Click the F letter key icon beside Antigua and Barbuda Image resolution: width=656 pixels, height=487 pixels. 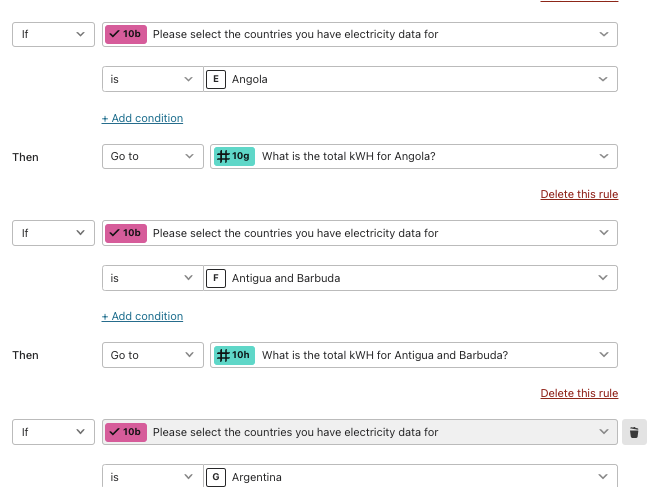point(216,278)
